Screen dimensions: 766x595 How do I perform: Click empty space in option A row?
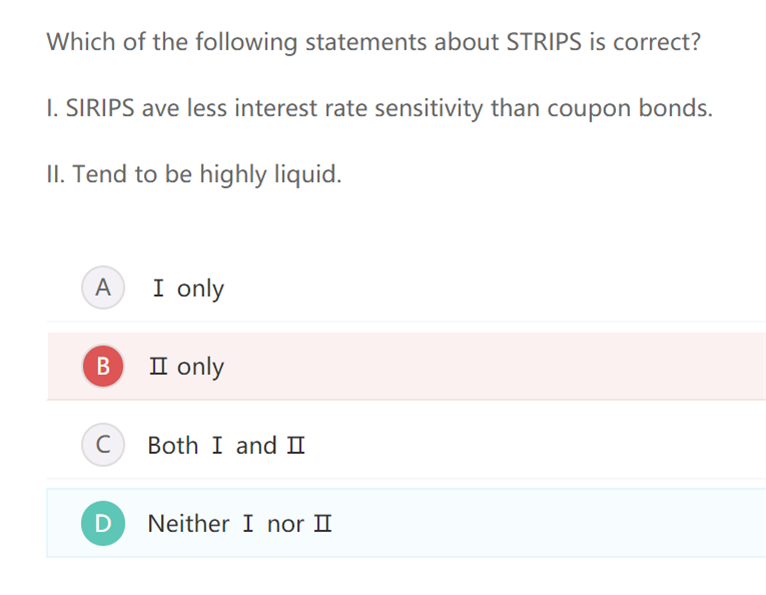(x=500, y=288)
